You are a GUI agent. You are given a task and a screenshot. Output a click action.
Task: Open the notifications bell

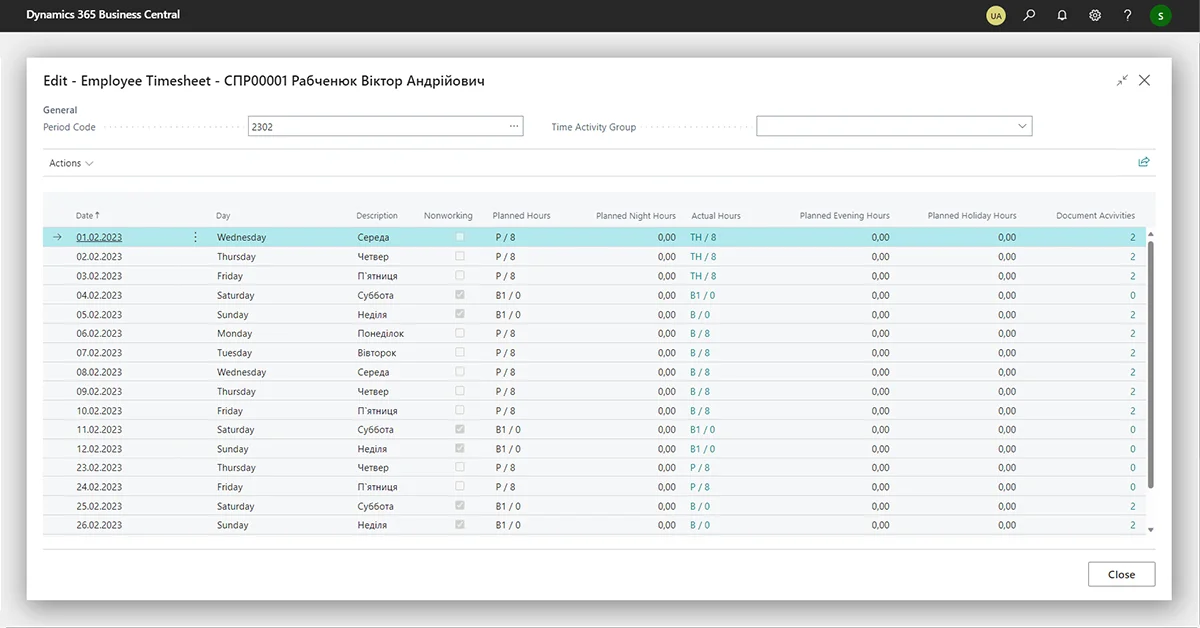coord(1062,15)
